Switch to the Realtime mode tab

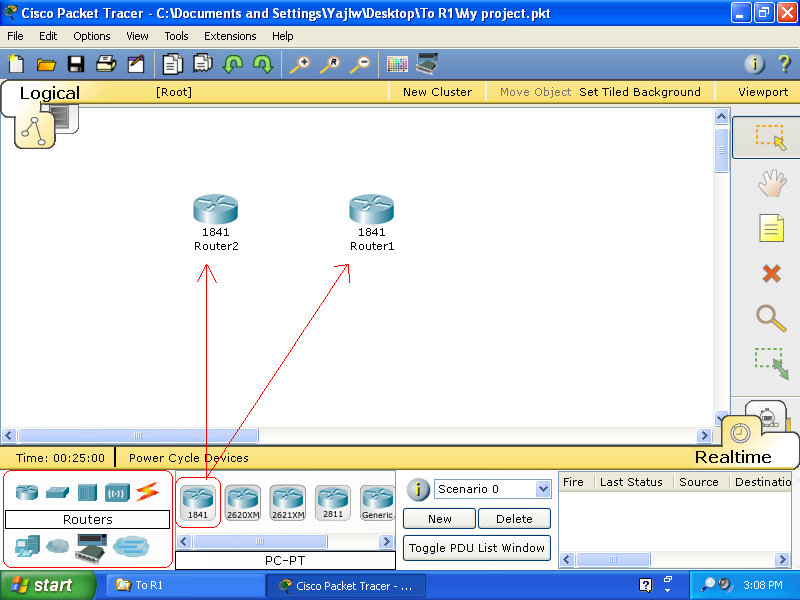[x=733, y=457]
